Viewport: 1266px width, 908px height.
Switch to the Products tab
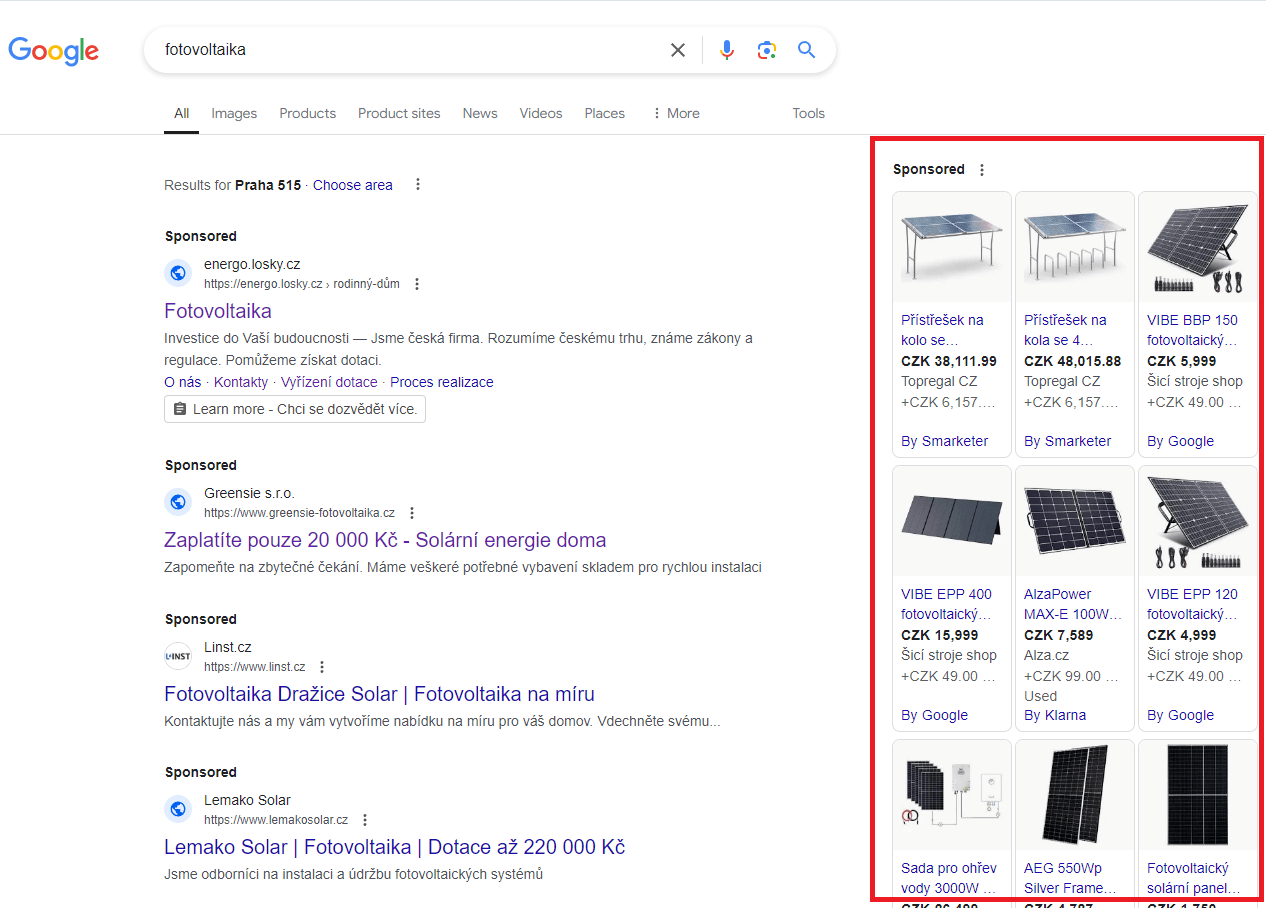(x=307, y=113)
